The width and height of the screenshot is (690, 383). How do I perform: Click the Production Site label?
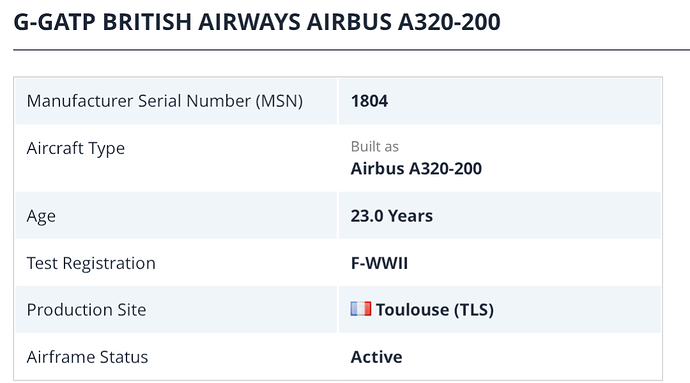tap(86, 310)
